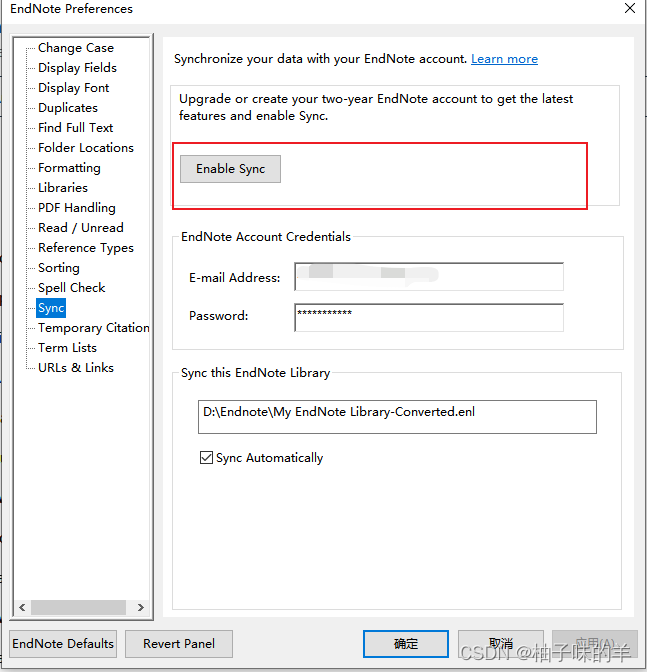Click the Revert Panel button

pos(179,644)
